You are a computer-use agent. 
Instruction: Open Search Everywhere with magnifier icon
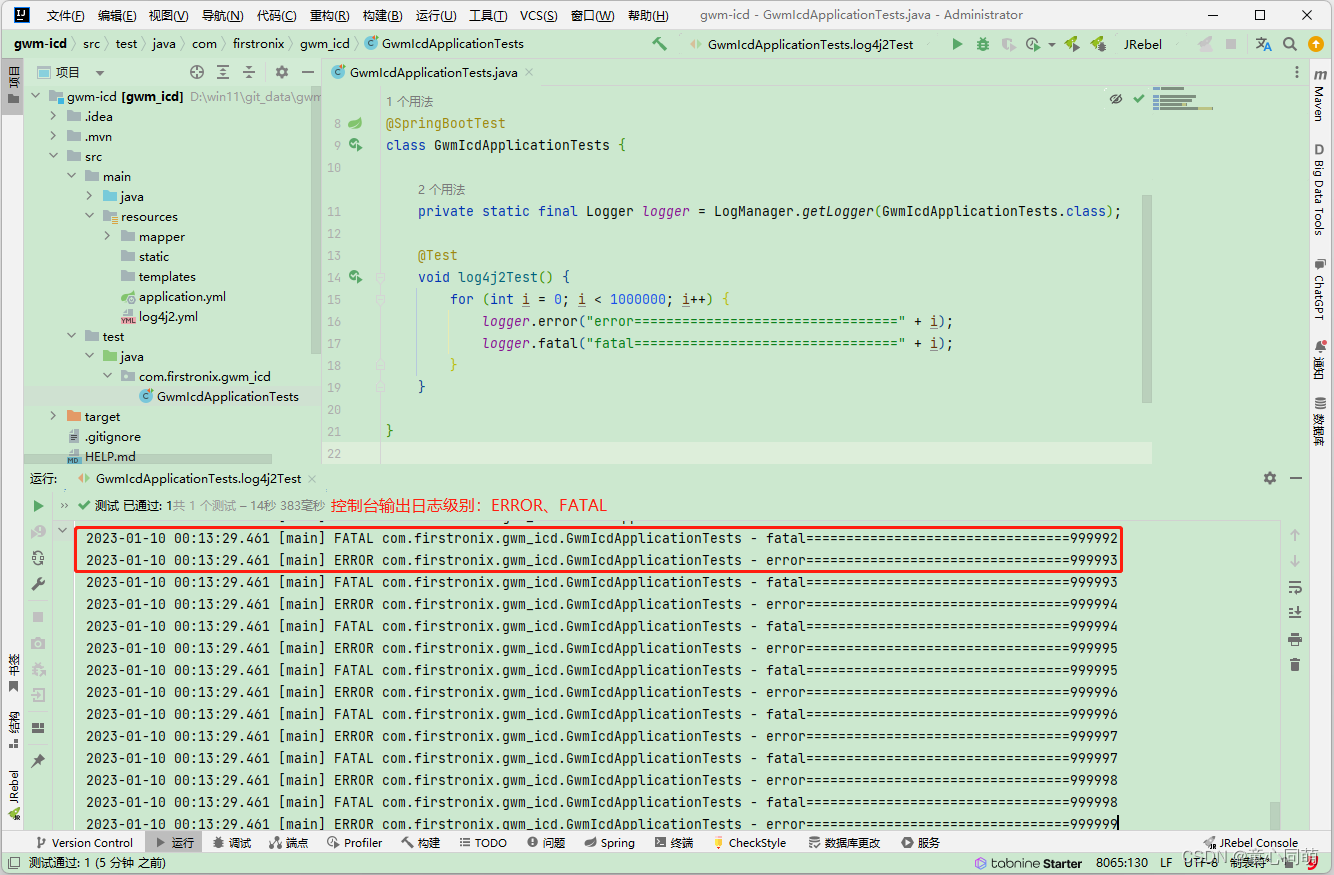coord(1289,44)
